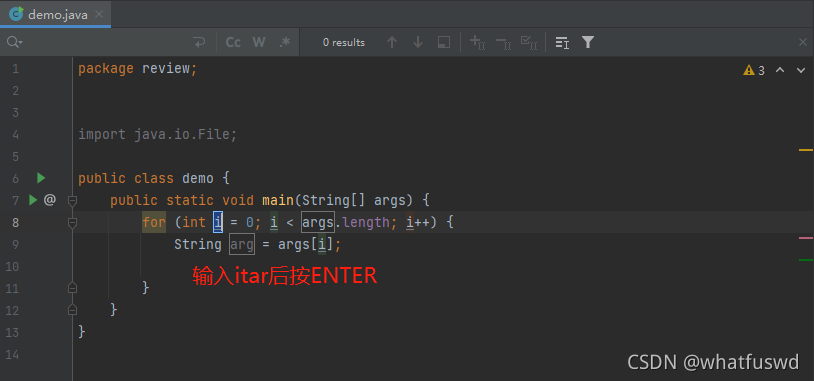This screenshot has width=814, height=381.
Task: Select all occurrences icon
Action: click(529, 43)
